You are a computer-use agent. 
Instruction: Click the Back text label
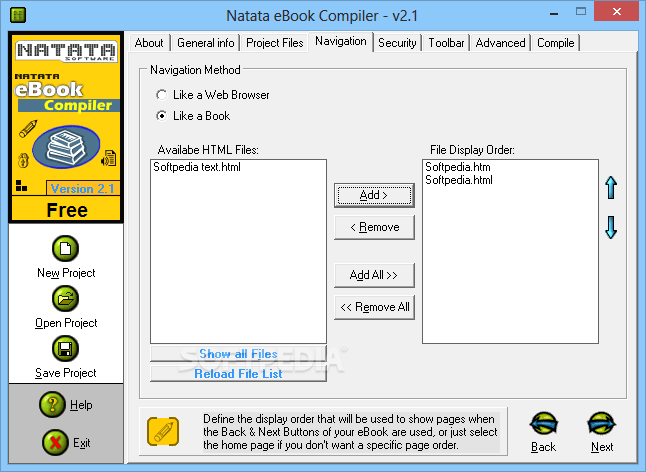[543, 447]
